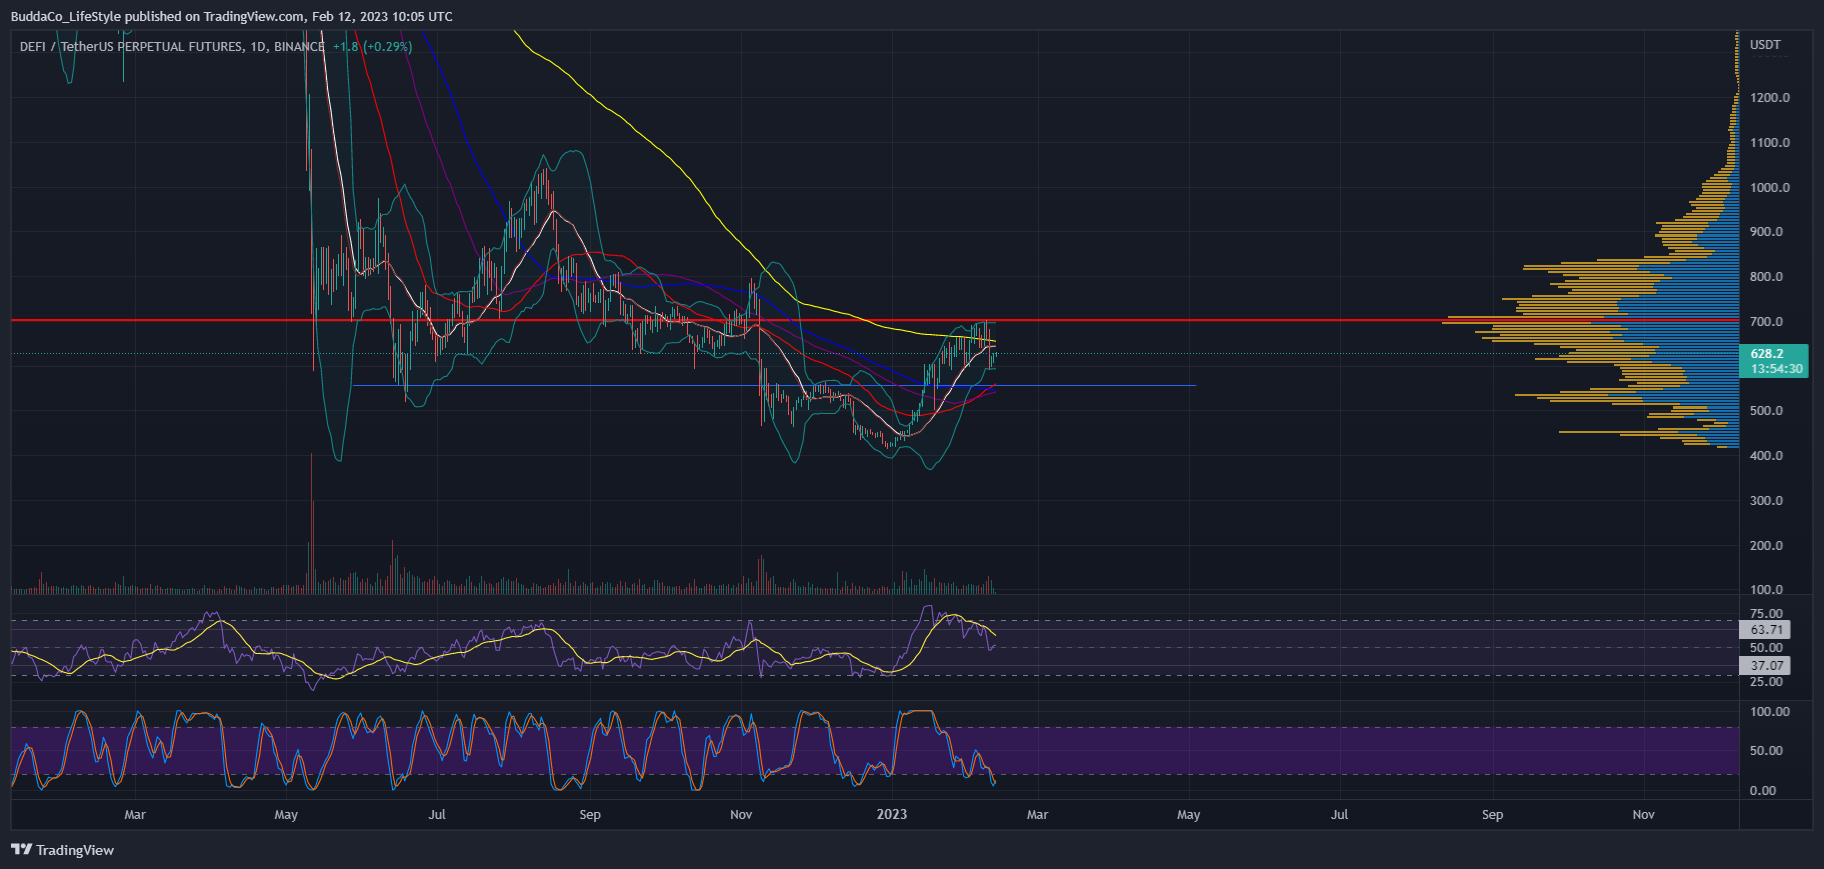Click the 400.0 price axis label
Image resolution: width=1824 pixels, height=869 pixels.
tap(1766, 456)
